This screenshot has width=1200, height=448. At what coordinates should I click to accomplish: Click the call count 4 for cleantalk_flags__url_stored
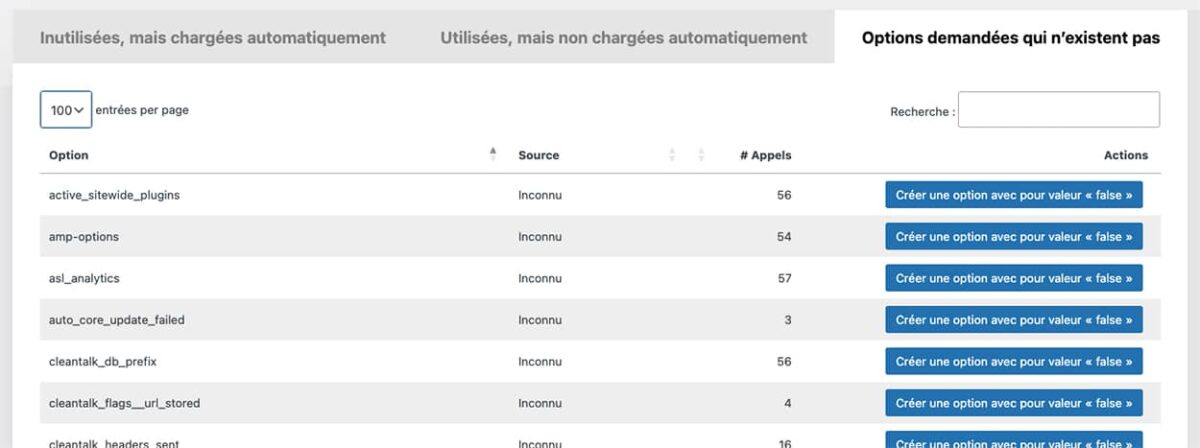[x=788, y=403]
